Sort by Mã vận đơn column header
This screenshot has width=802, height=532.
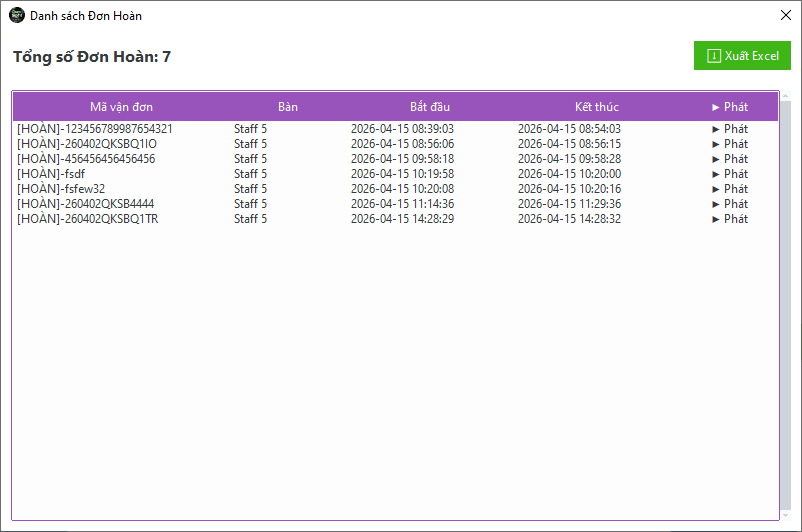pos(121,107)
